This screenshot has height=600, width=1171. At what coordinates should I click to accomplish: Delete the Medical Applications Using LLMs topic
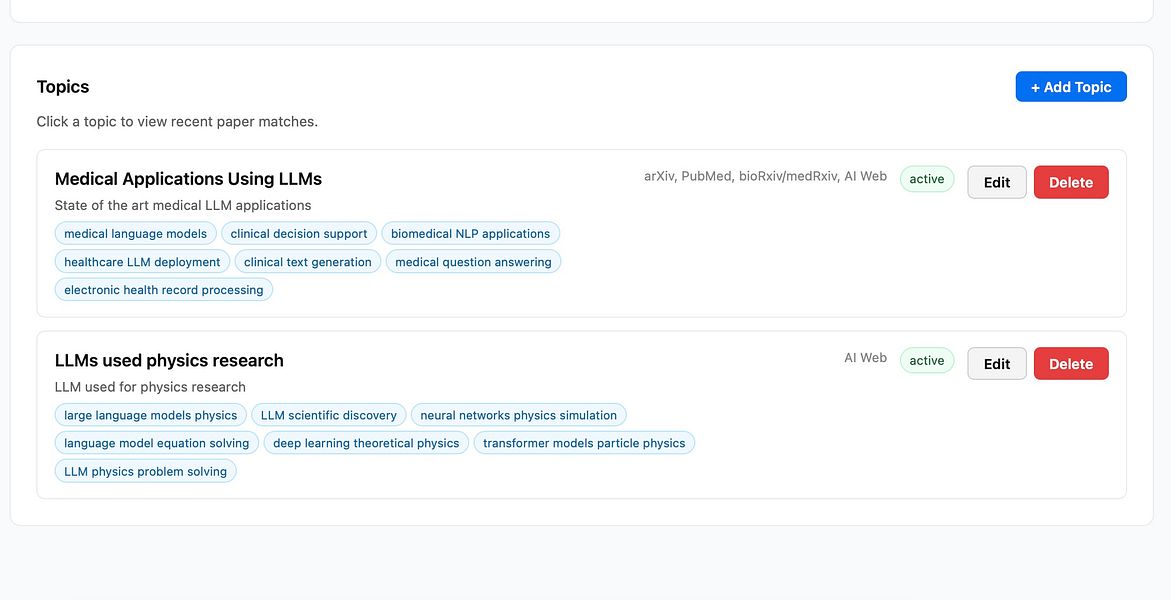(1071, 182)
